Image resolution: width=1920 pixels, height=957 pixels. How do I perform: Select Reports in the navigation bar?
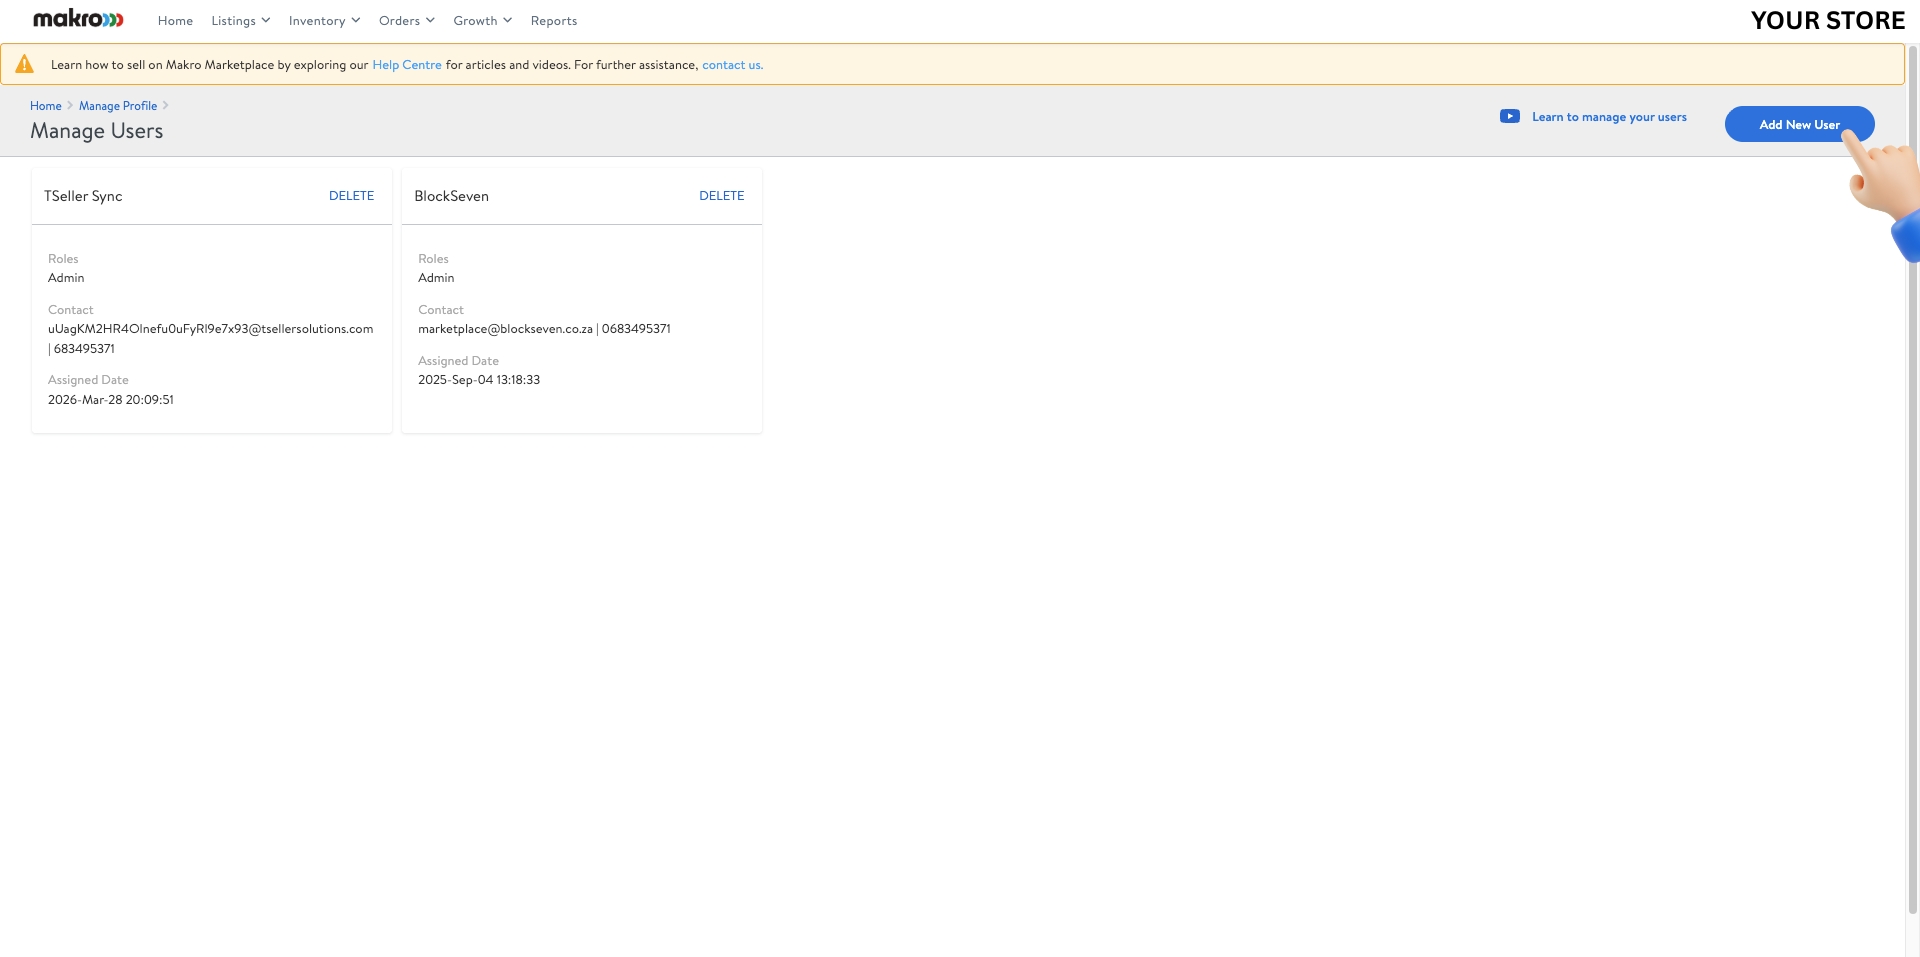tap(554, 20)
